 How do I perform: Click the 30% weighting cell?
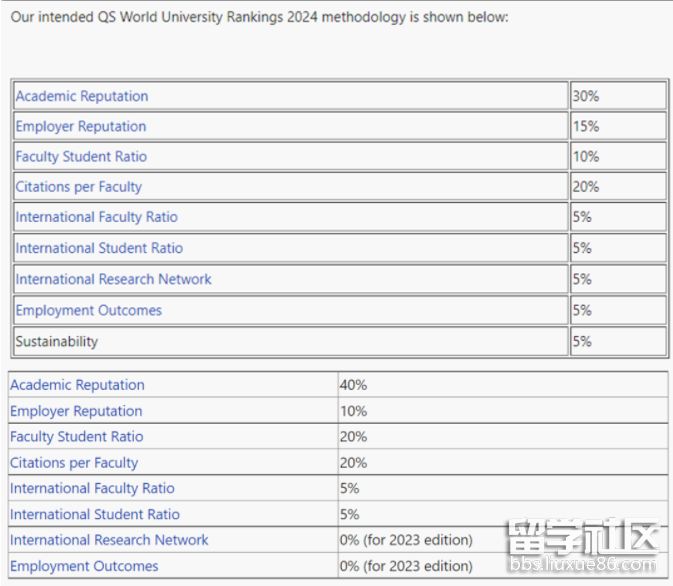pos(586,96)
